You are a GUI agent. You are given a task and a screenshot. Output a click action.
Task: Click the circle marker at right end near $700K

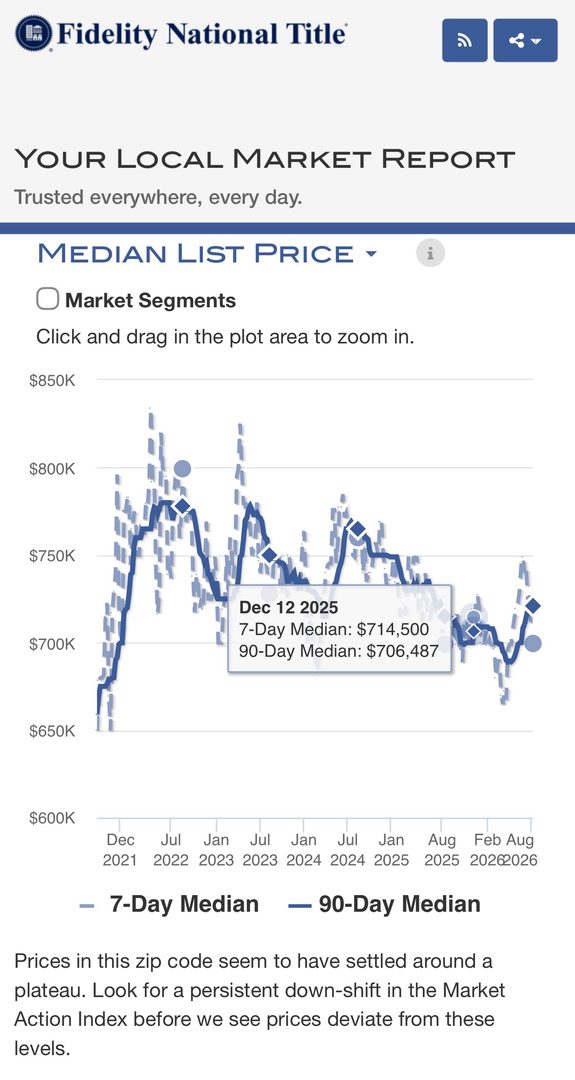click(533, 643)
